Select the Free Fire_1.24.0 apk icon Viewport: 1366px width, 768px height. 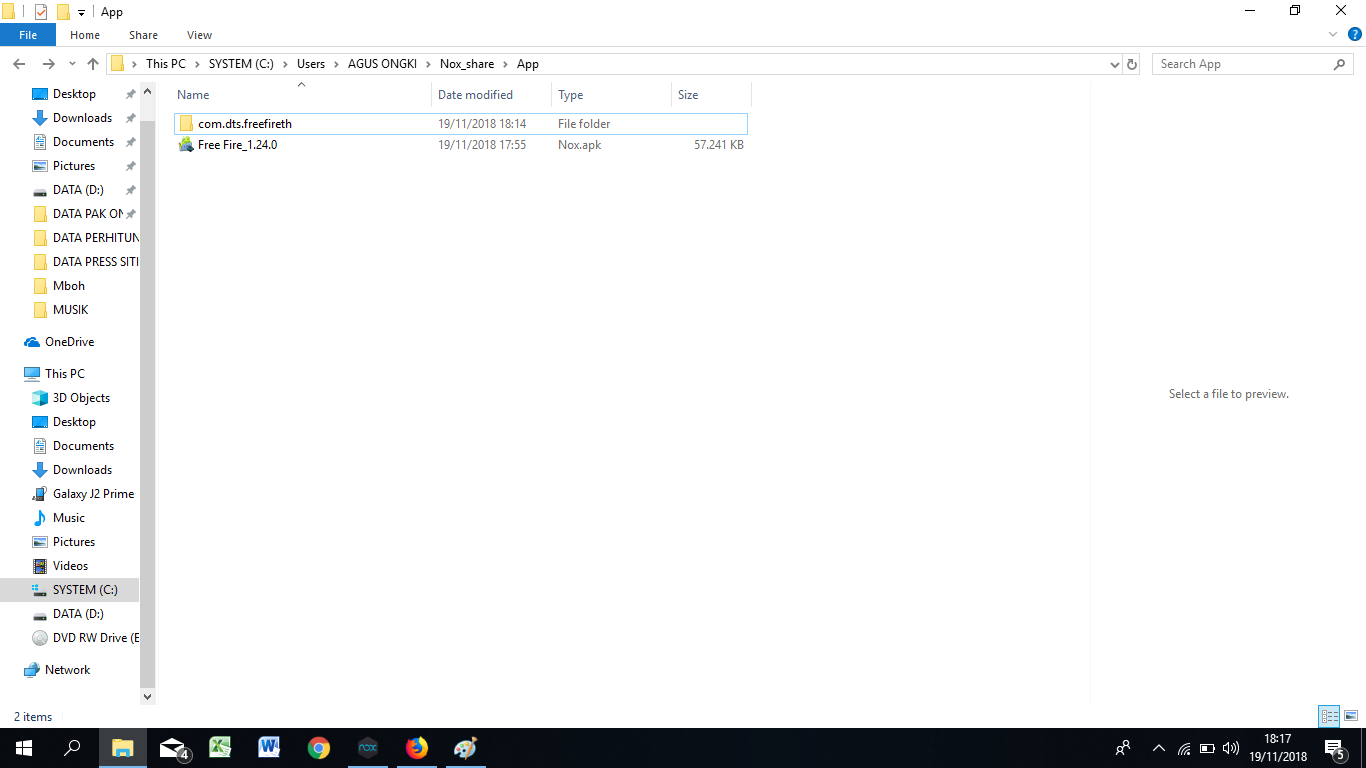coord(186,145)
